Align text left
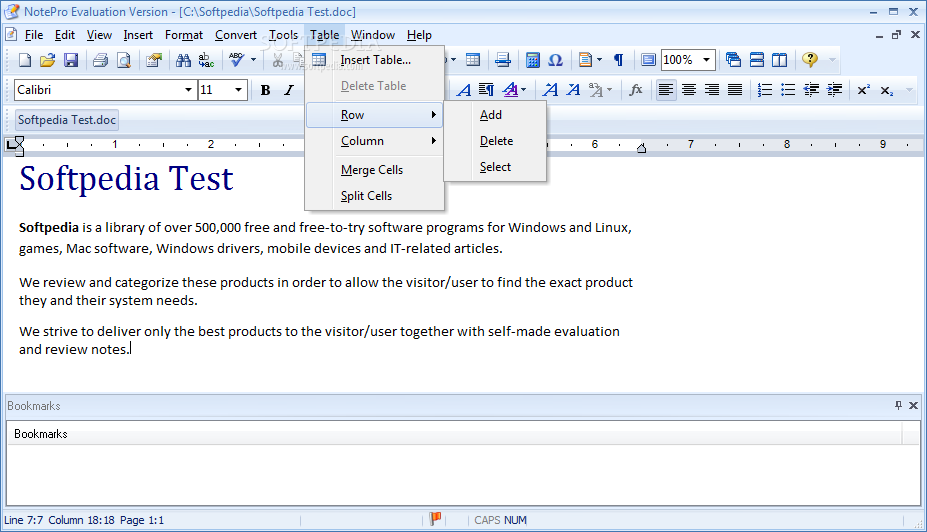927x532 pixels. (x=666, y=90)
